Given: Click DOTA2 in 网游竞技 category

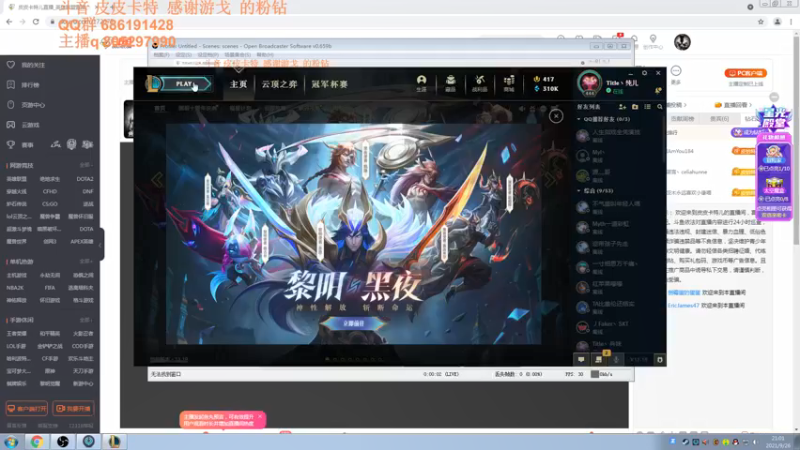Looking at the screenshot, I should [x=85, y=179].
